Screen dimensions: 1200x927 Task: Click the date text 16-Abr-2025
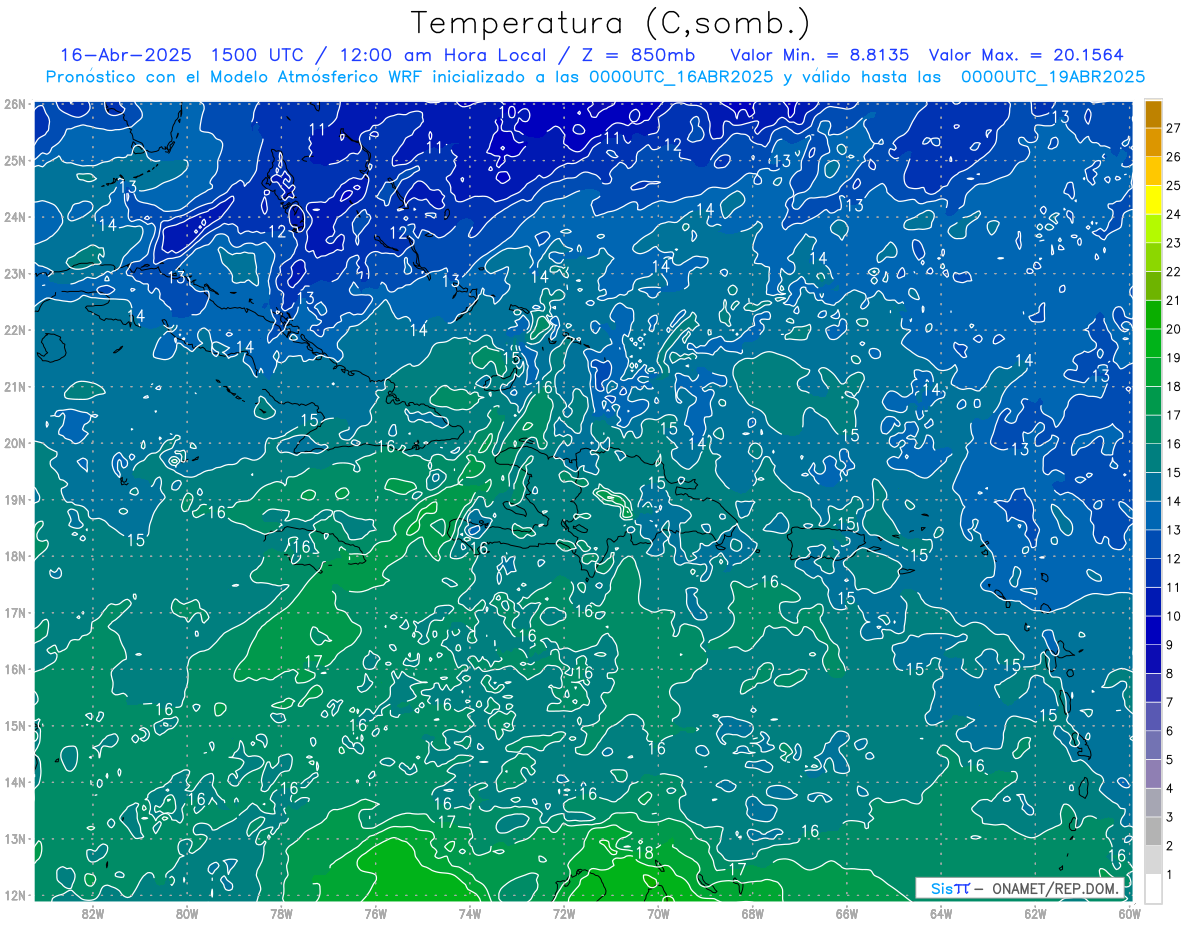124,54
